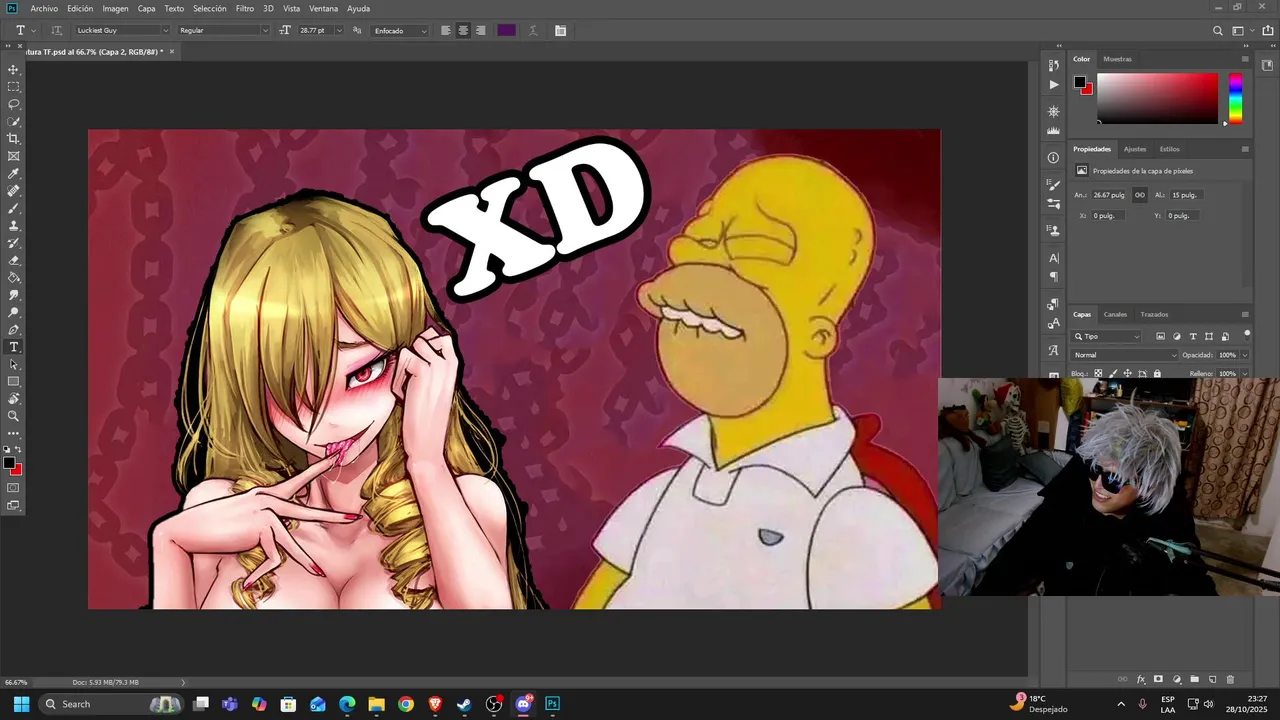Select the Quick Selection tool
This screenshot has width=1280, height=720.
point(14,122)
